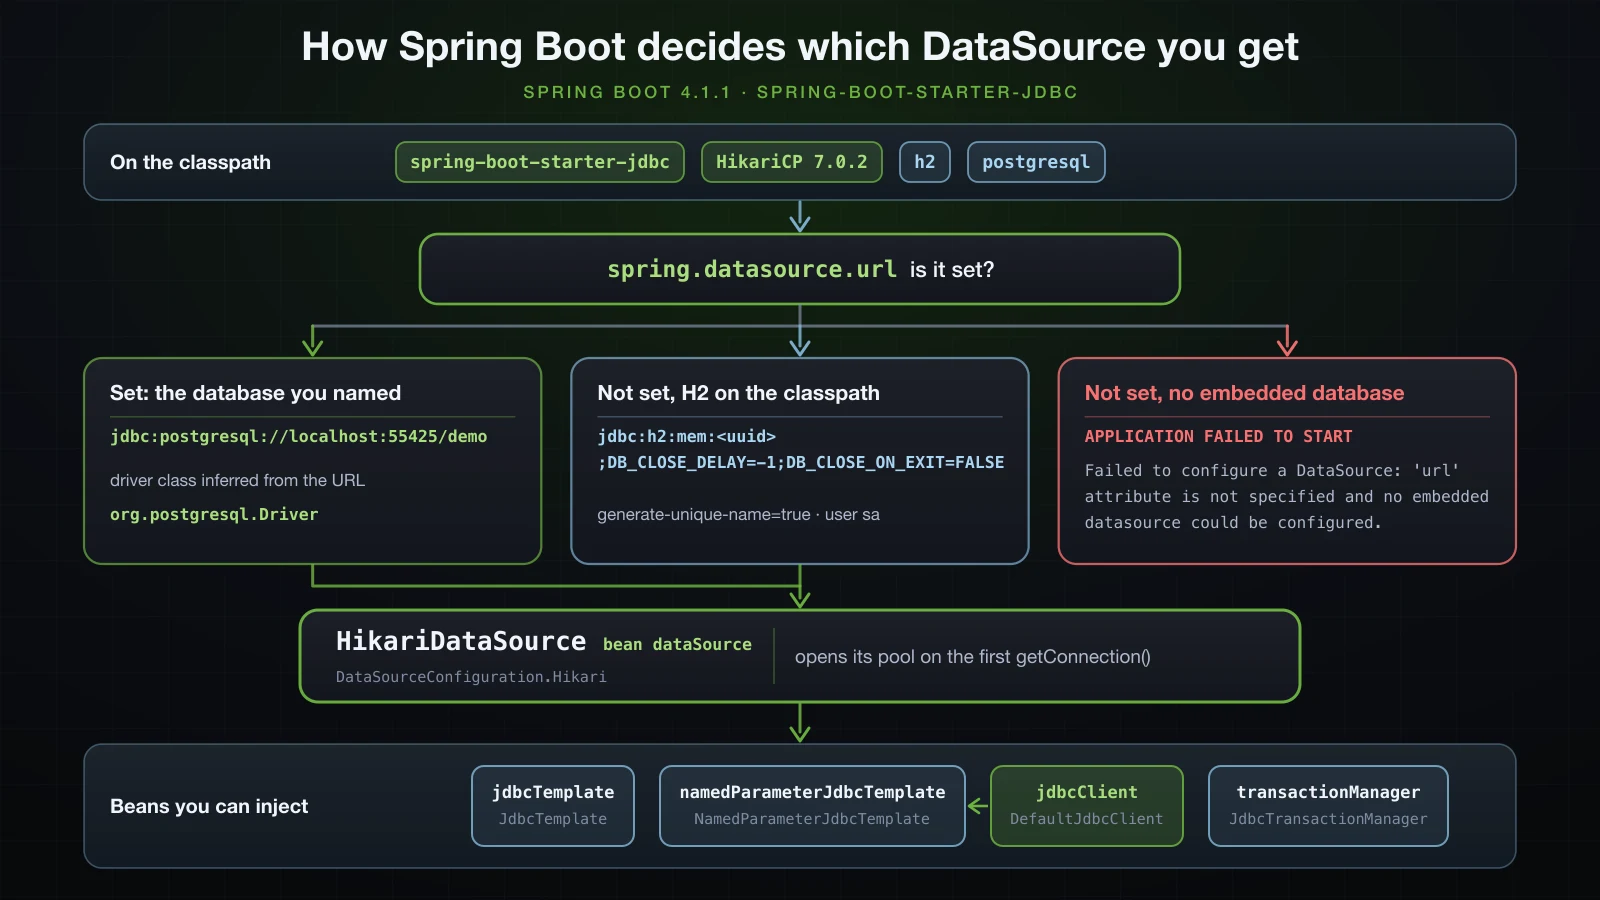Screen dimensions: 1600x900
Task: Select the transactionManager bean box
Action: point(1328,806)
